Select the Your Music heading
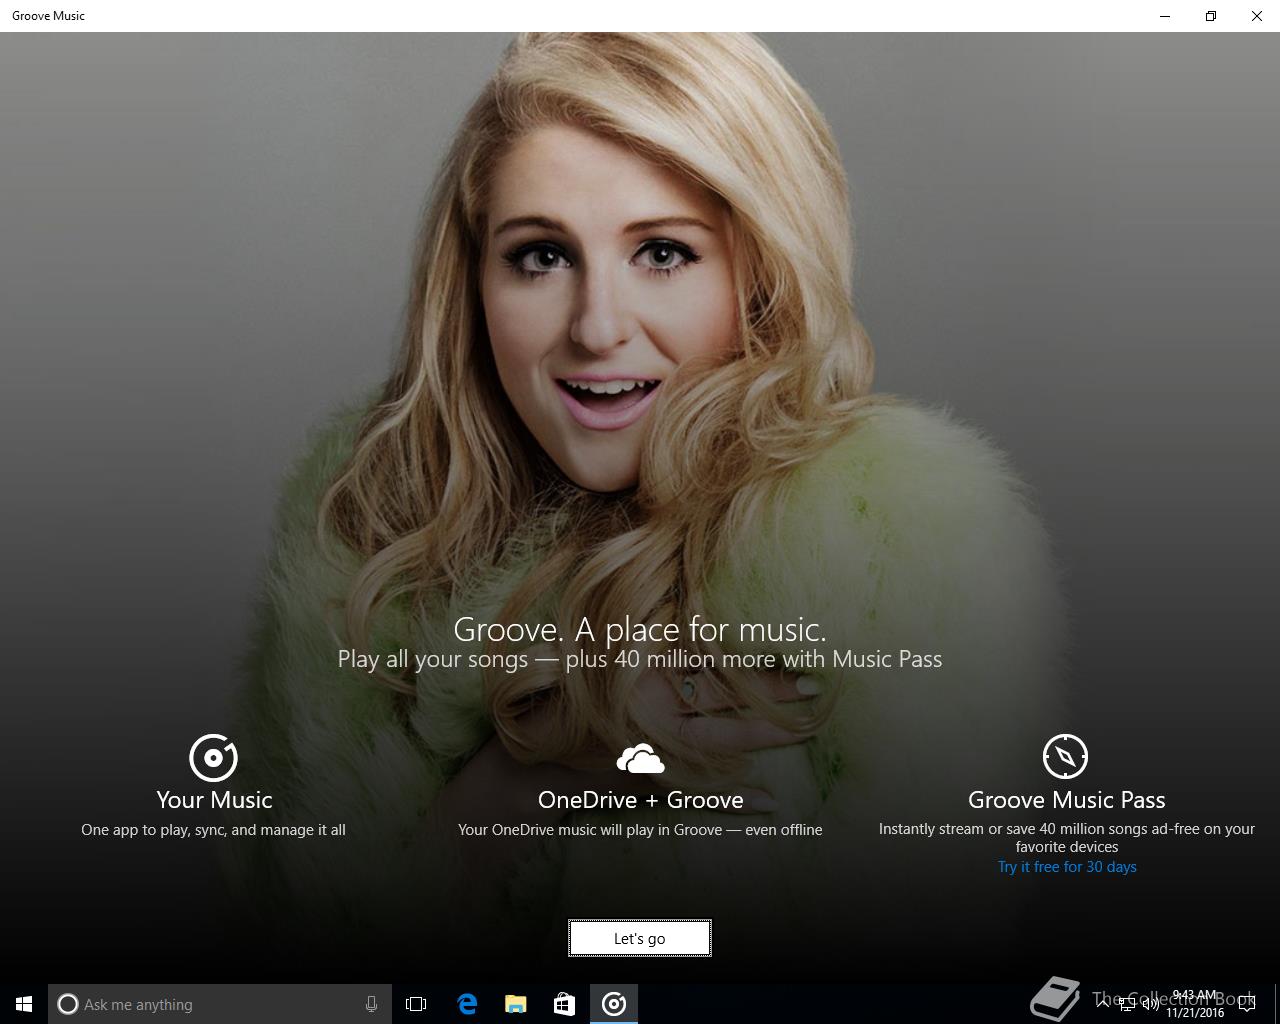The height and width of the screenshot is (1024, 1280). pos(214,800)
